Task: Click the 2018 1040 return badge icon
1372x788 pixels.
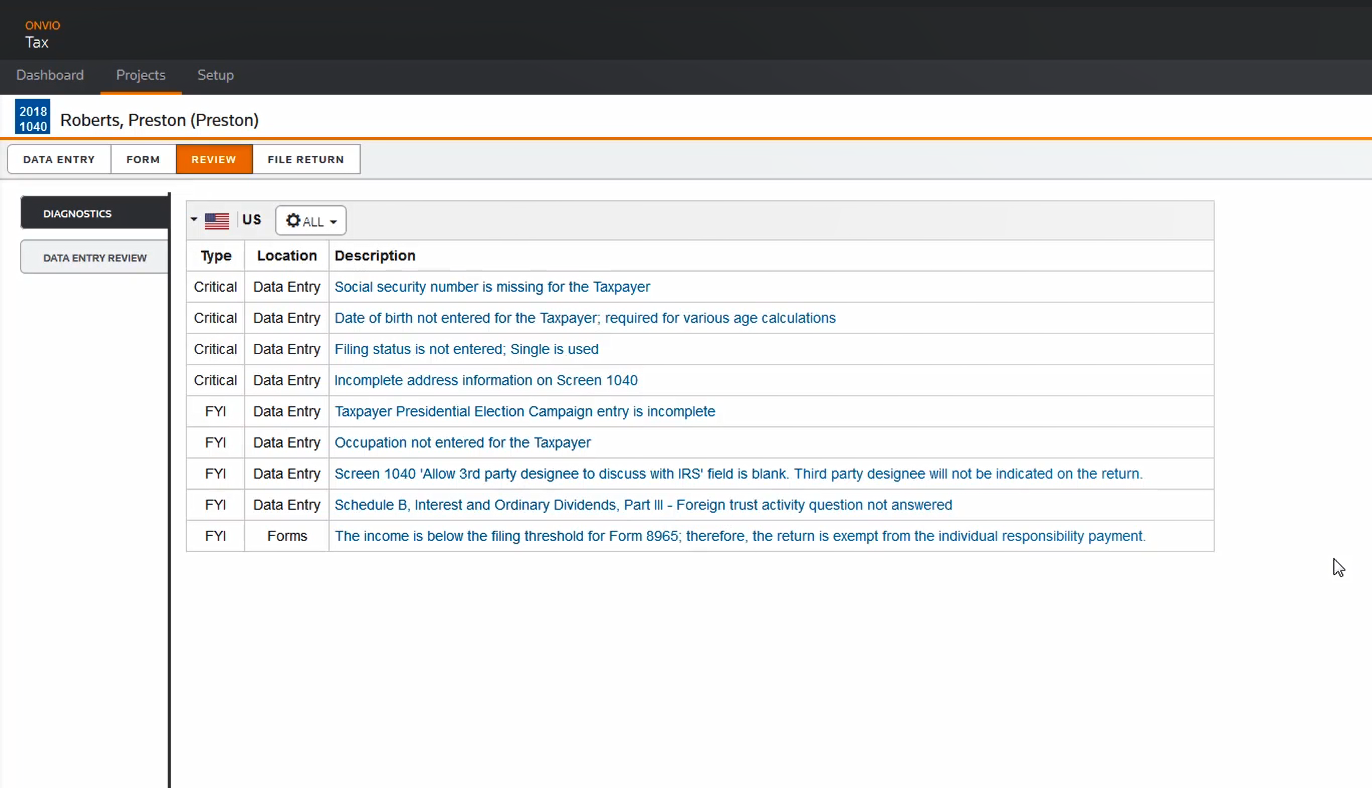Action: point(33,118)
